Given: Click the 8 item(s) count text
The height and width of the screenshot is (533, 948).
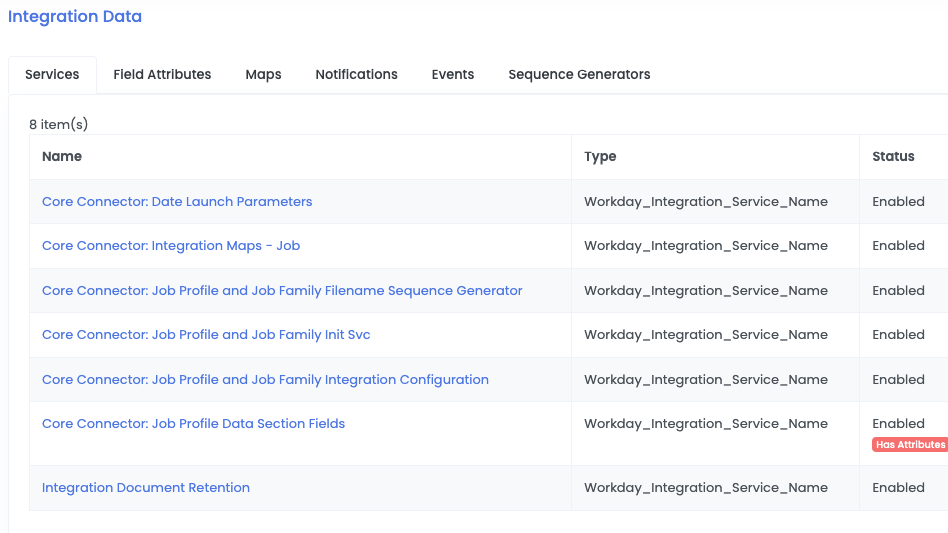Looking at the screenshot, I should pos(59,124).
